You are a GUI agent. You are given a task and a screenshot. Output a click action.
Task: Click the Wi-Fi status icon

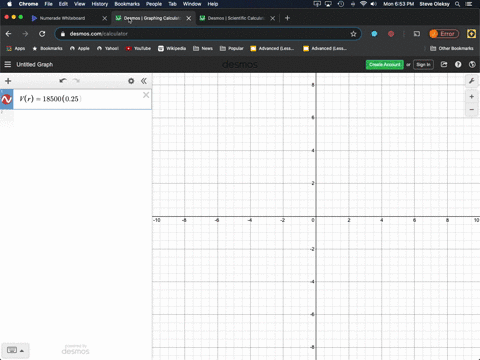[363, 4]
